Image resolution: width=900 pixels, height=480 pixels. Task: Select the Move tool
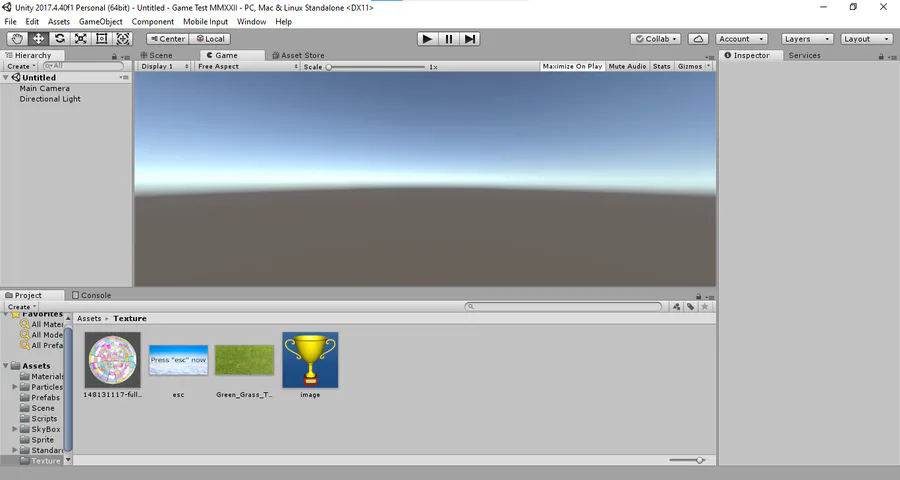(38, 38)
